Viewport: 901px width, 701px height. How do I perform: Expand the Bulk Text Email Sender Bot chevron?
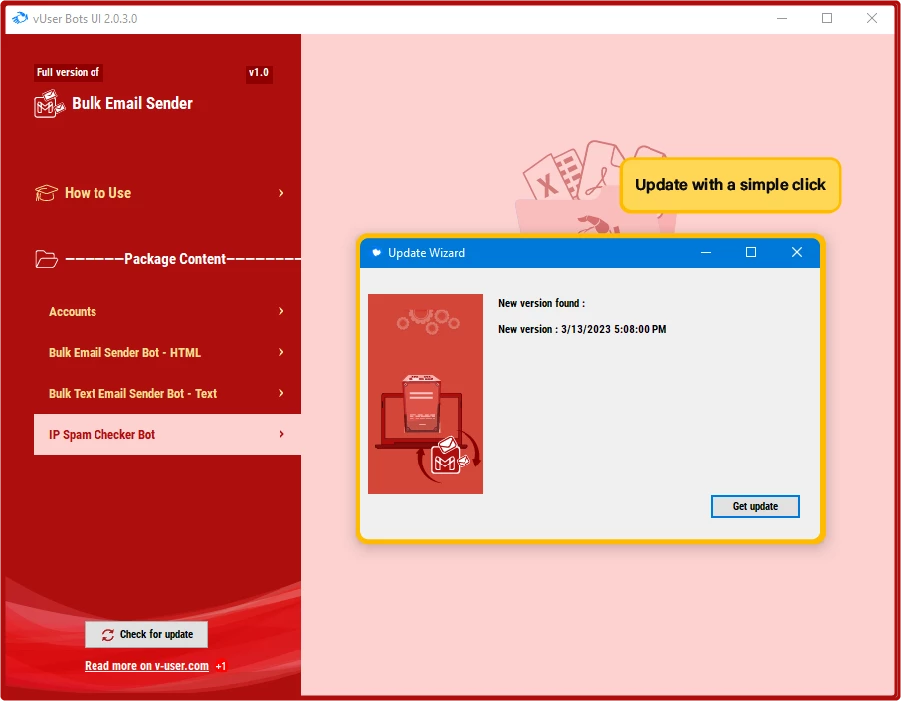click(281, 394)
